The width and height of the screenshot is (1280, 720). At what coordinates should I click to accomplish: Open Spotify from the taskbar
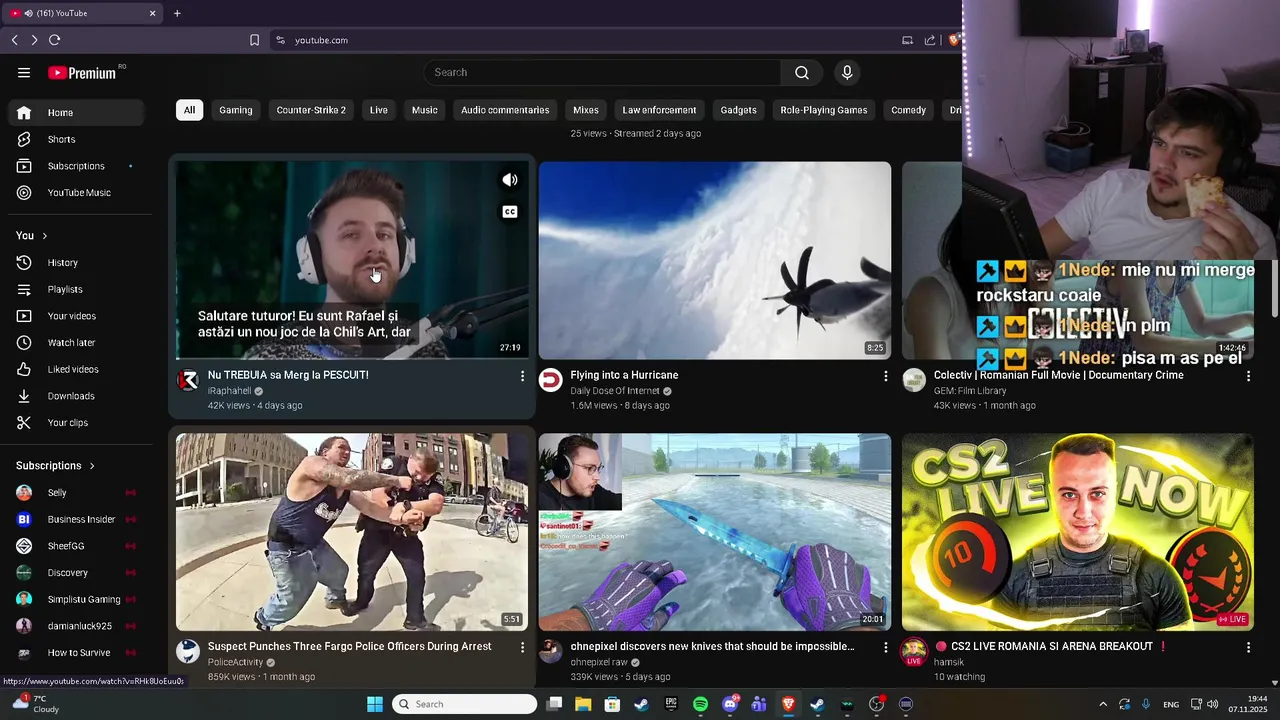[x=700, y=704]
